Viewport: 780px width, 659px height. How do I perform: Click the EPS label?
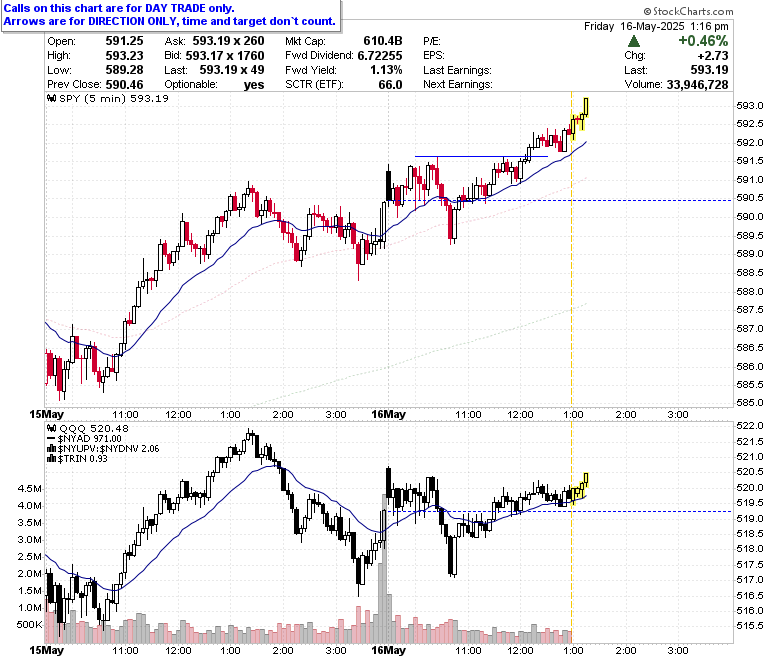(434, 55)
